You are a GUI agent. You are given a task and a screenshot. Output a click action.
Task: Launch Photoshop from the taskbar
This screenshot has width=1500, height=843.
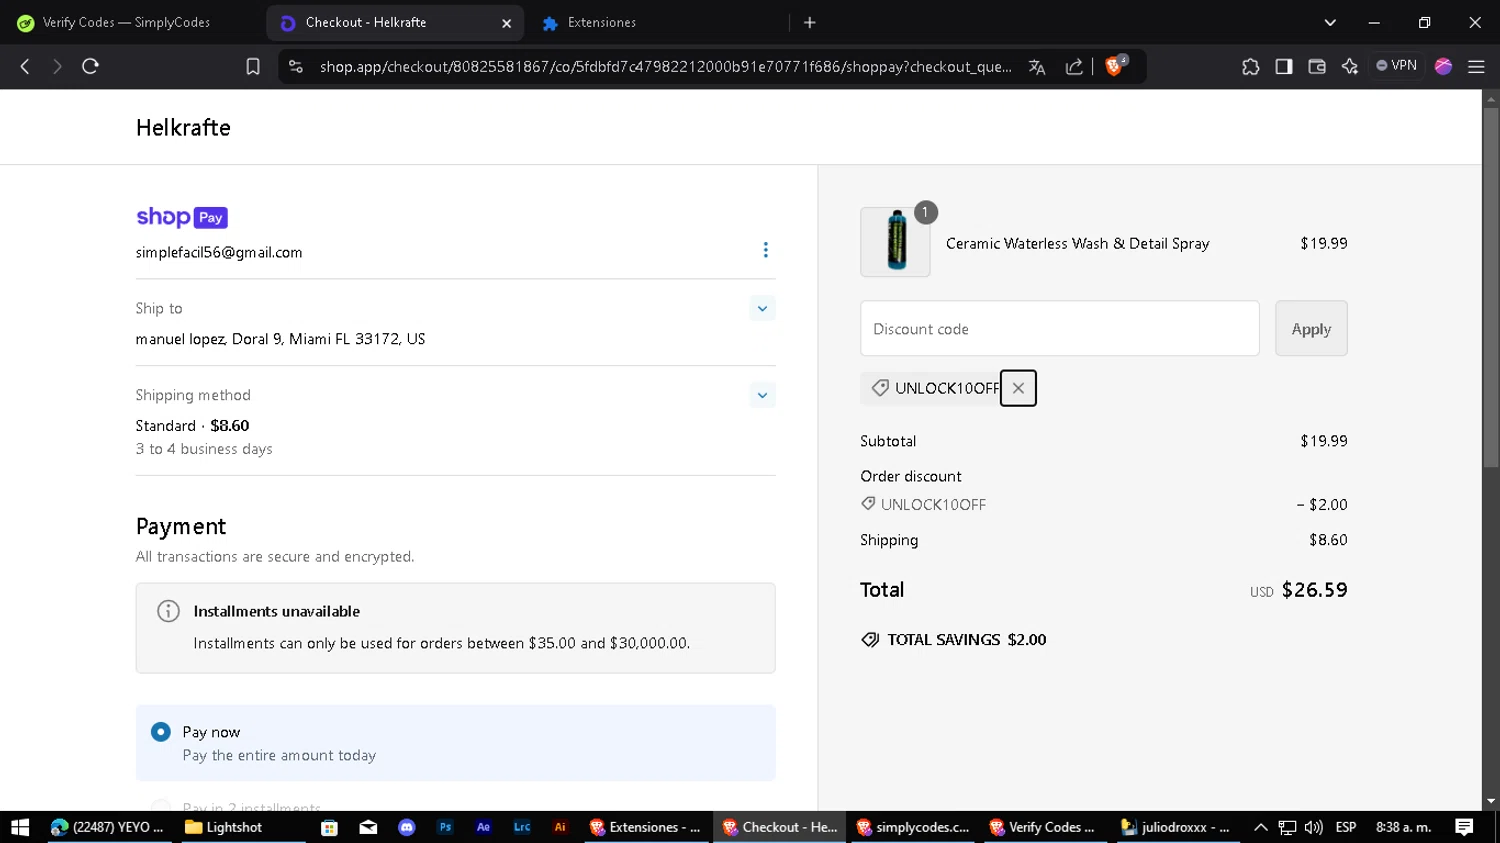[445, 827]
